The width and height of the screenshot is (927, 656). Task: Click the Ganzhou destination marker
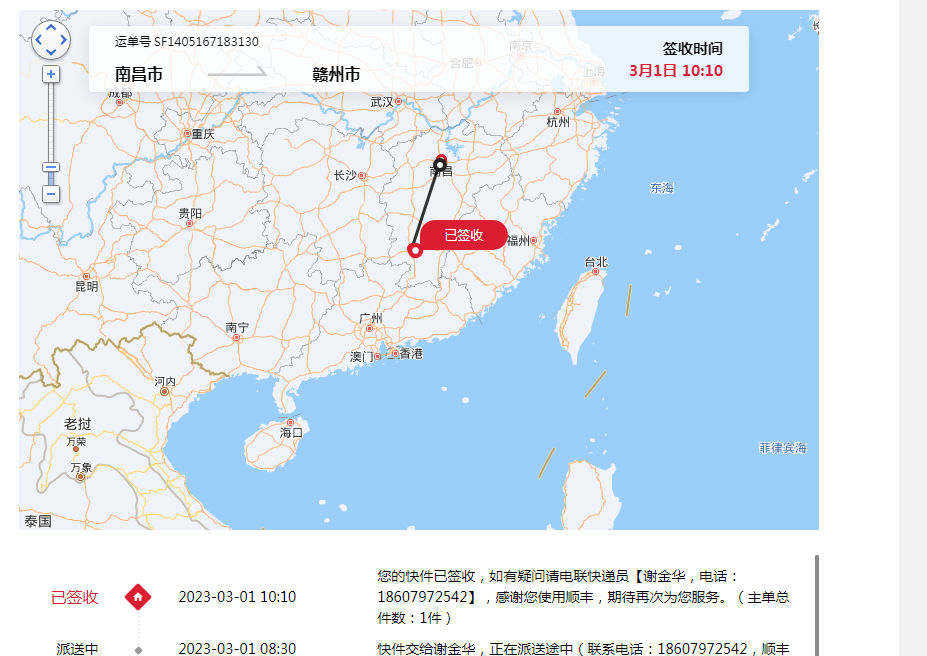coord(415,251)
